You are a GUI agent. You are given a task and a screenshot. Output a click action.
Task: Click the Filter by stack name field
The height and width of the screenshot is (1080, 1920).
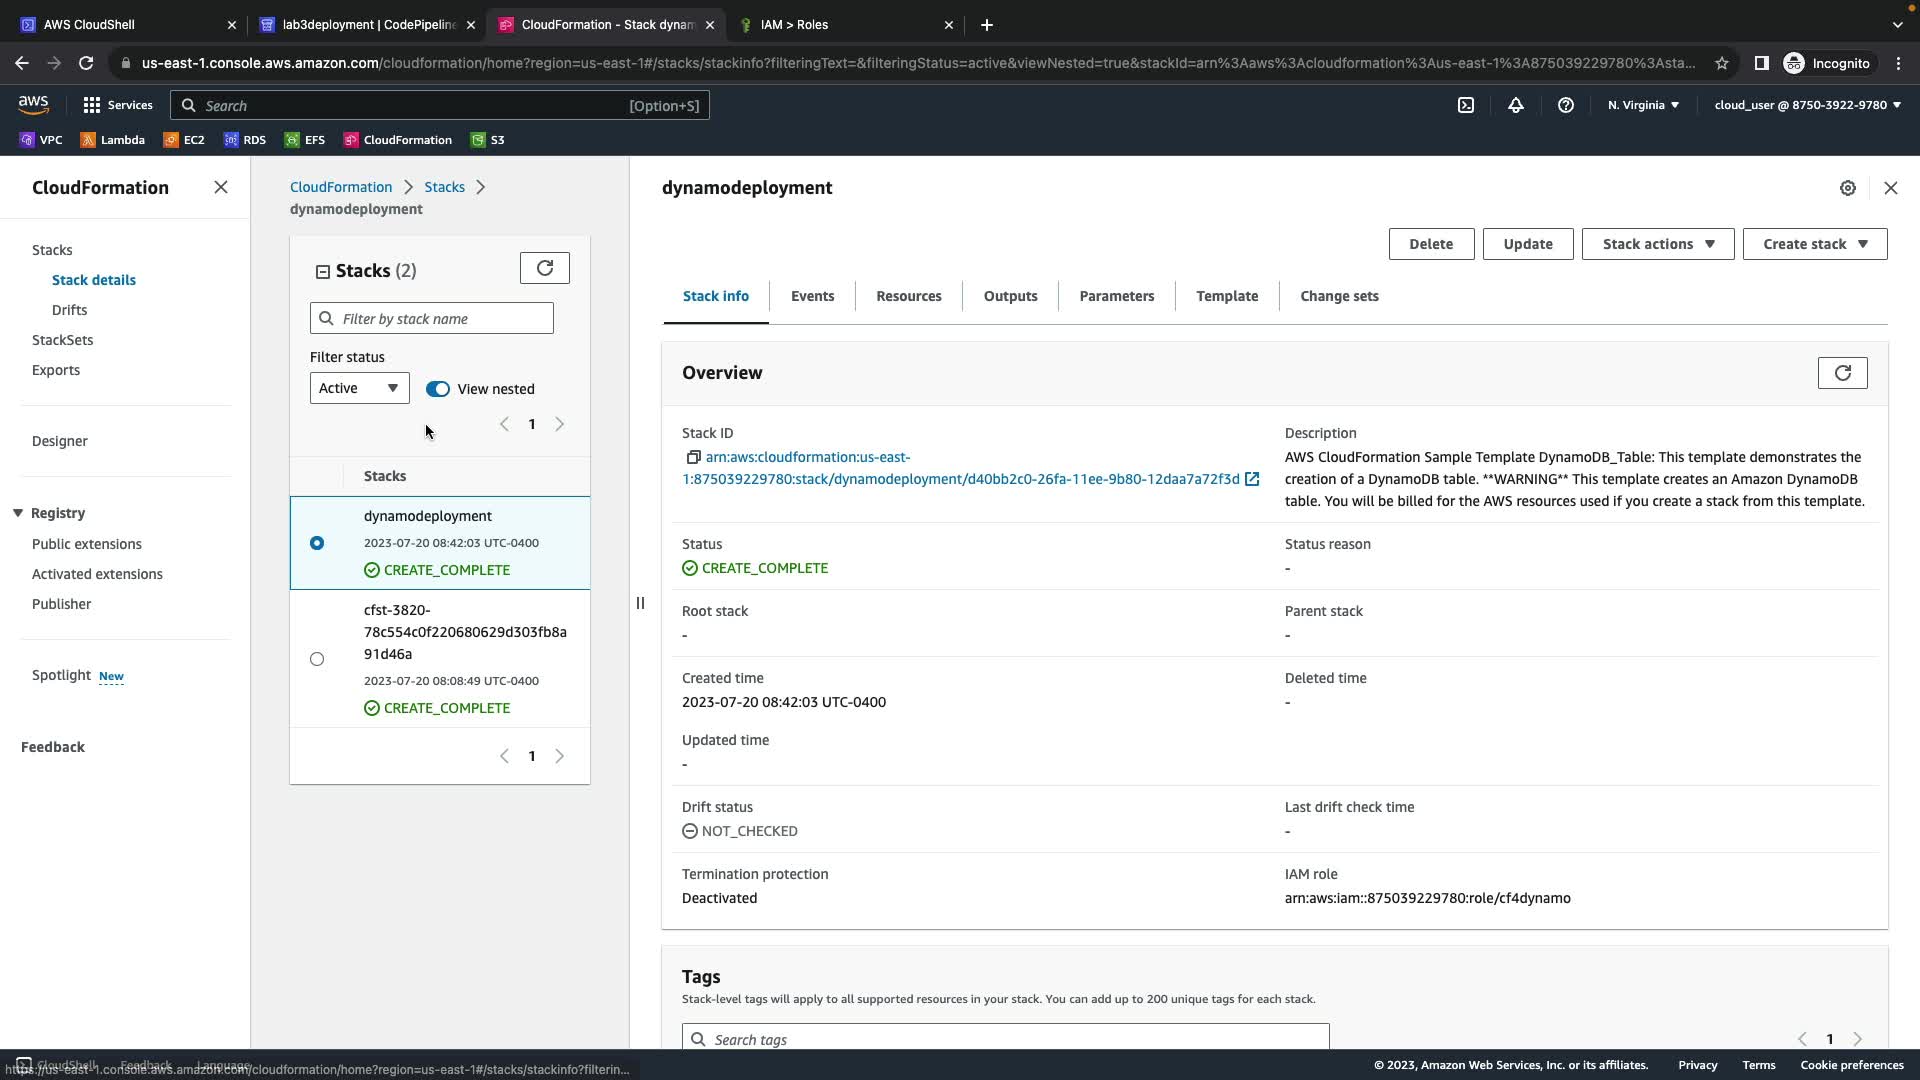point(444,319)
